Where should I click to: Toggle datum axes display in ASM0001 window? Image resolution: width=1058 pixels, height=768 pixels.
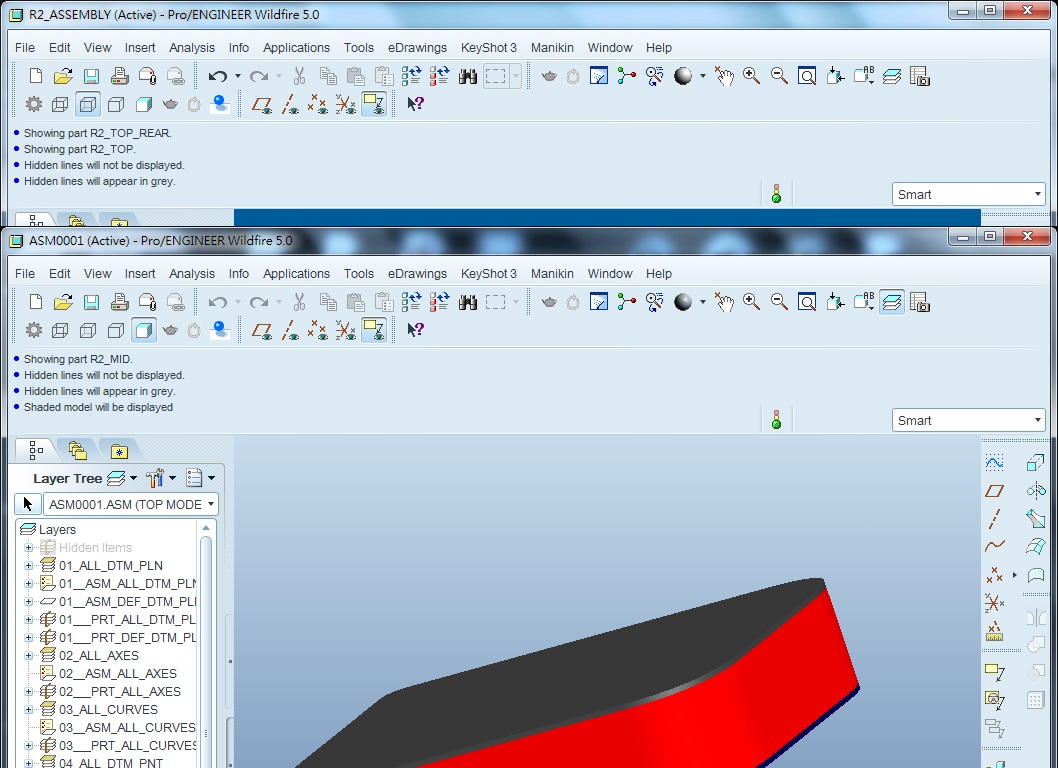[290, 330]
